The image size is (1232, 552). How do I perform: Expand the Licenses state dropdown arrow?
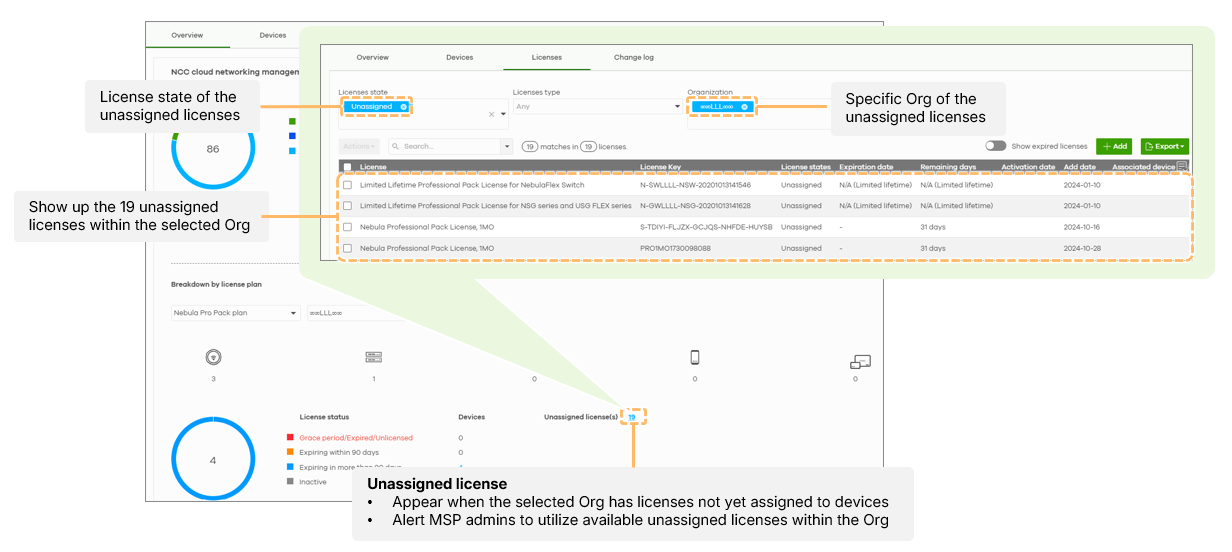[x=503, y=114]
